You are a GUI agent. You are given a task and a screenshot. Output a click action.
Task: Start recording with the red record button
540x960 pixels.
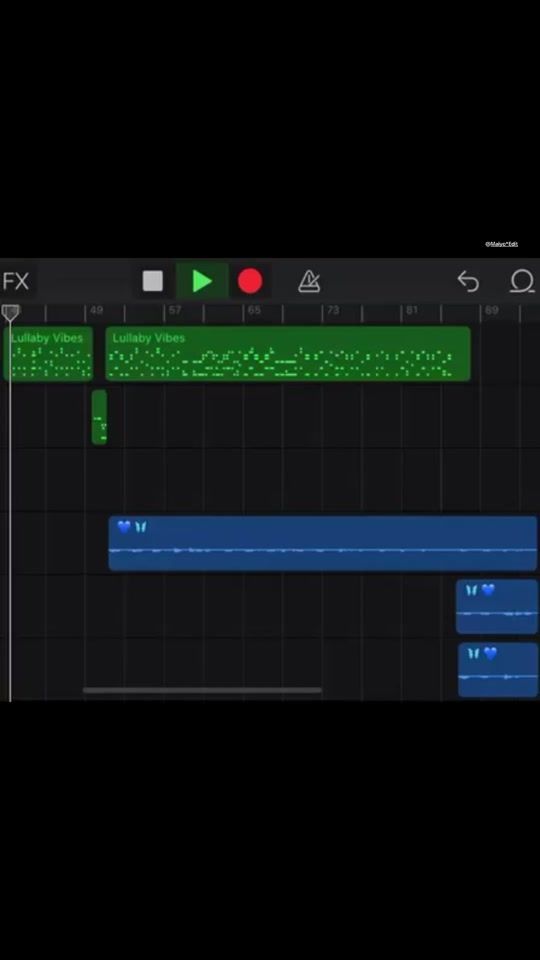[x=250, y=282]
